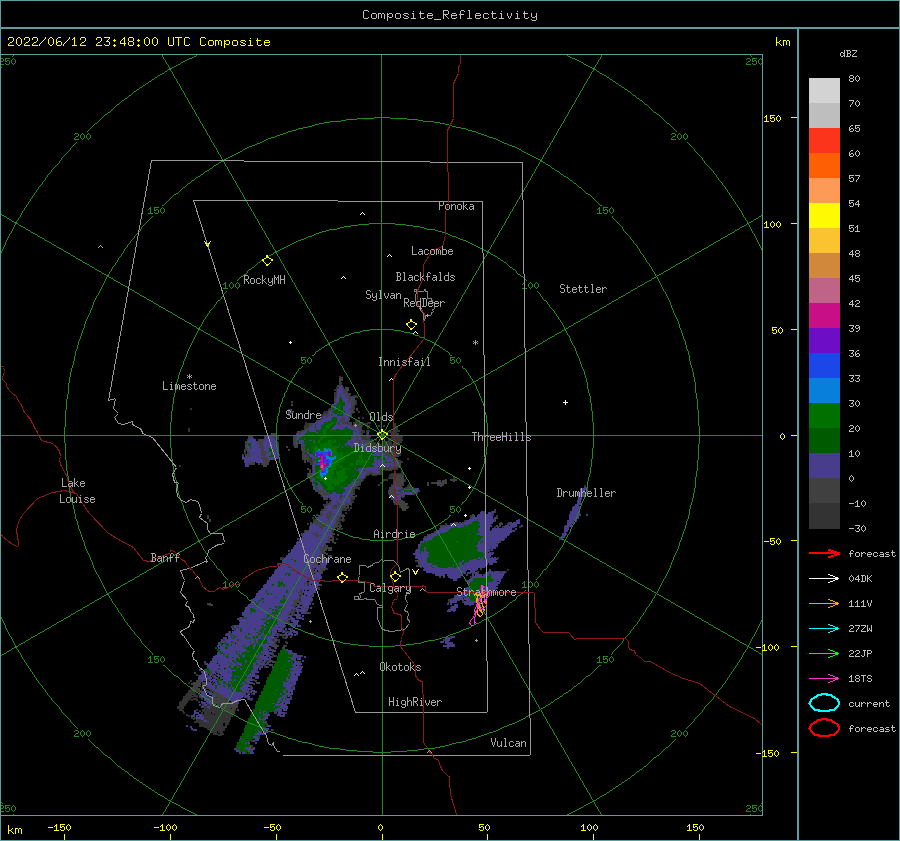Screen dimensions: 900x841
Task: Click the Cochrane label
Action: [327, 559]
